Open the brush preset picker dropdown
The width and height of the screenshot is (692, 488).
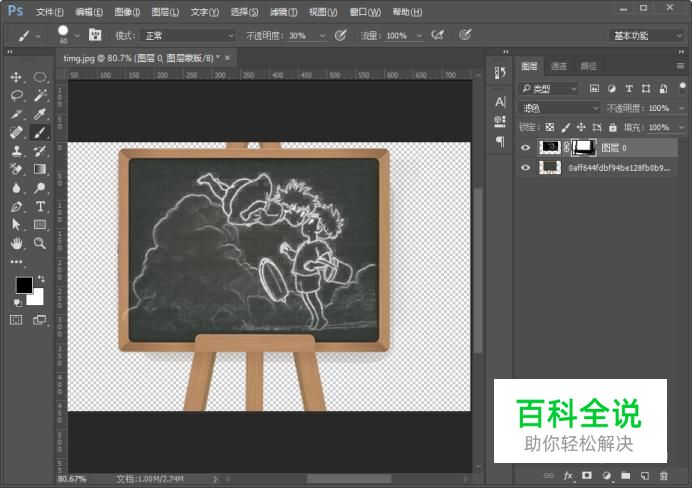pyautogui.click(x=77, y=35)
